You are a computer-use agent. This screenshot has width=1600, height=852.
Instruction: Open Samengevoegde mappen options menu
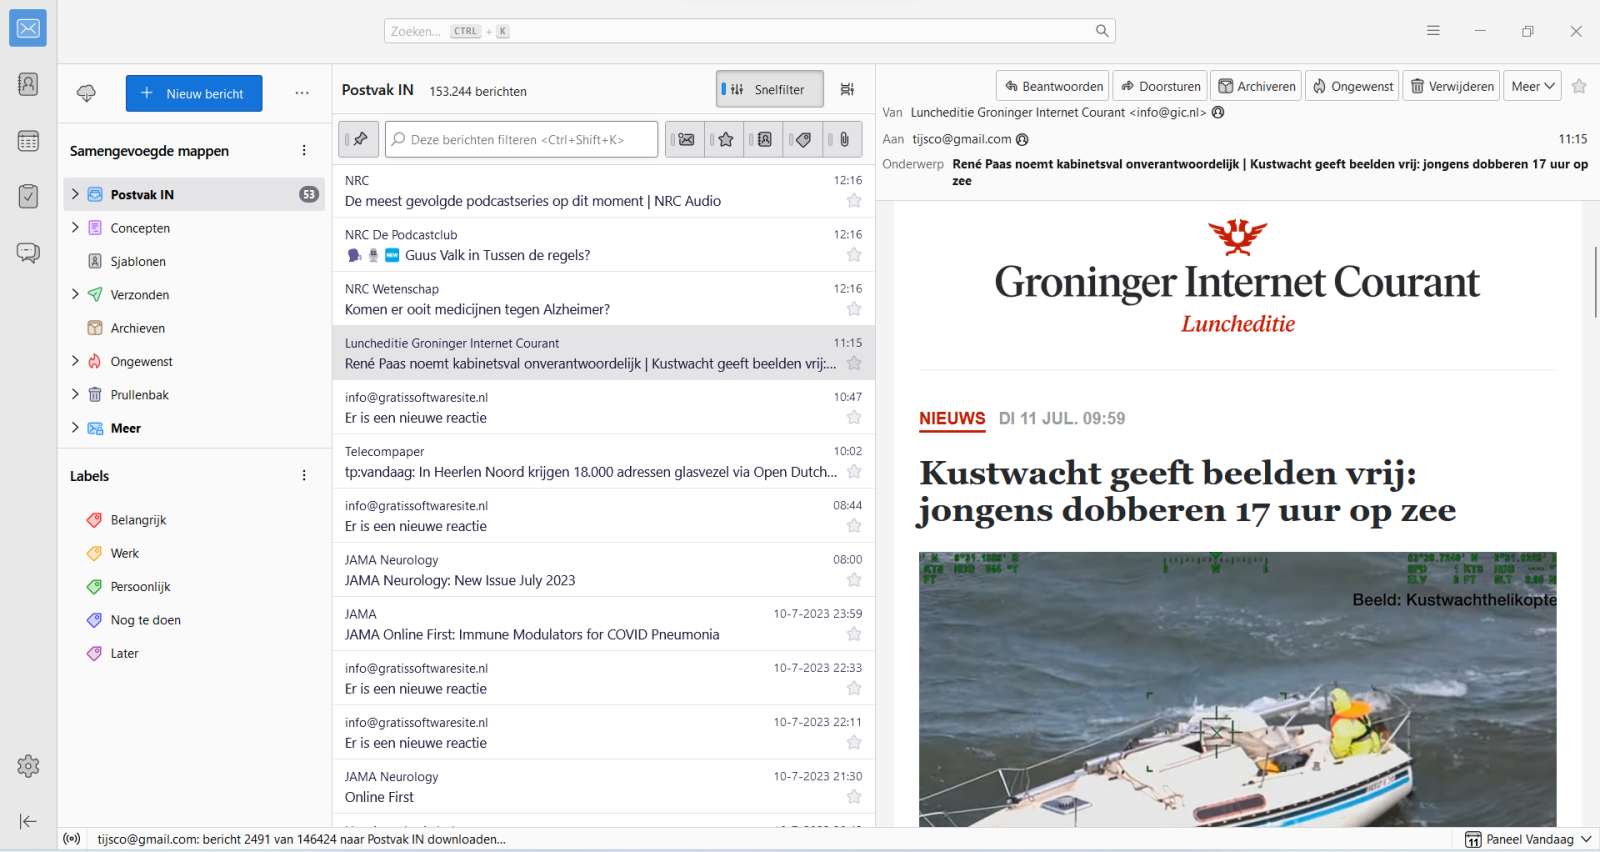[304, 151]
